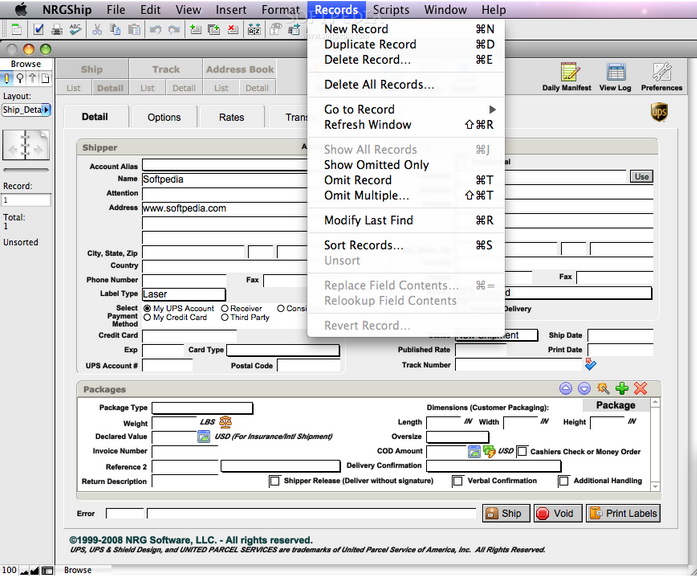Click the Print Labels button

point(622,513)
